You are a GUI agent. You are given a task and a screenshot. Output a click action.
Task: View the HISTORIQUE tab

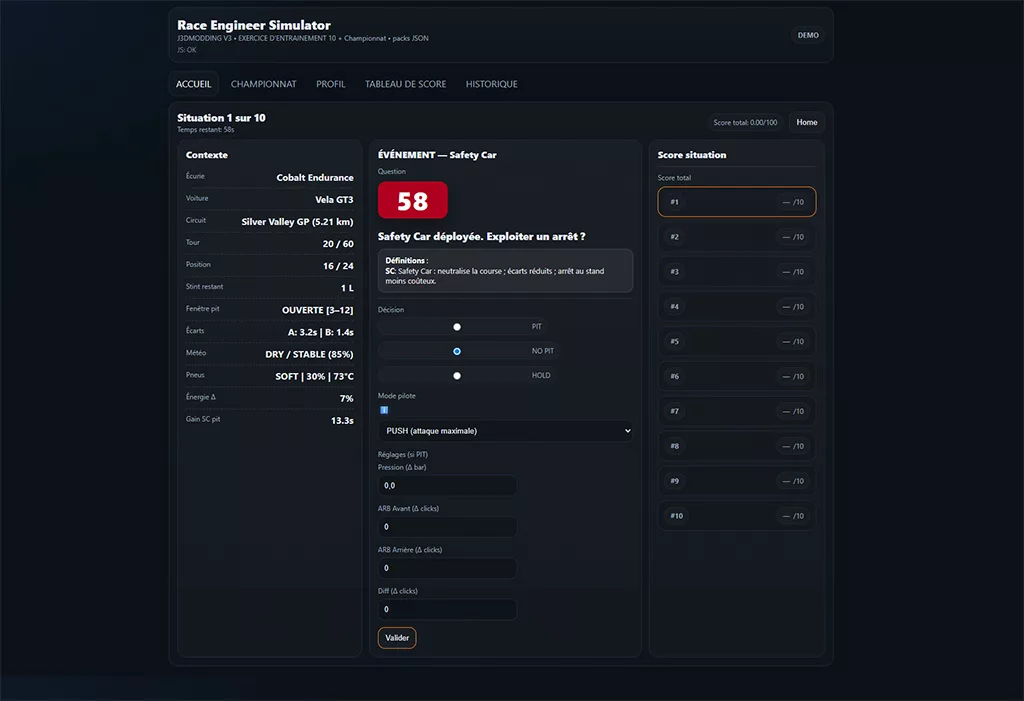click(492, 84)
